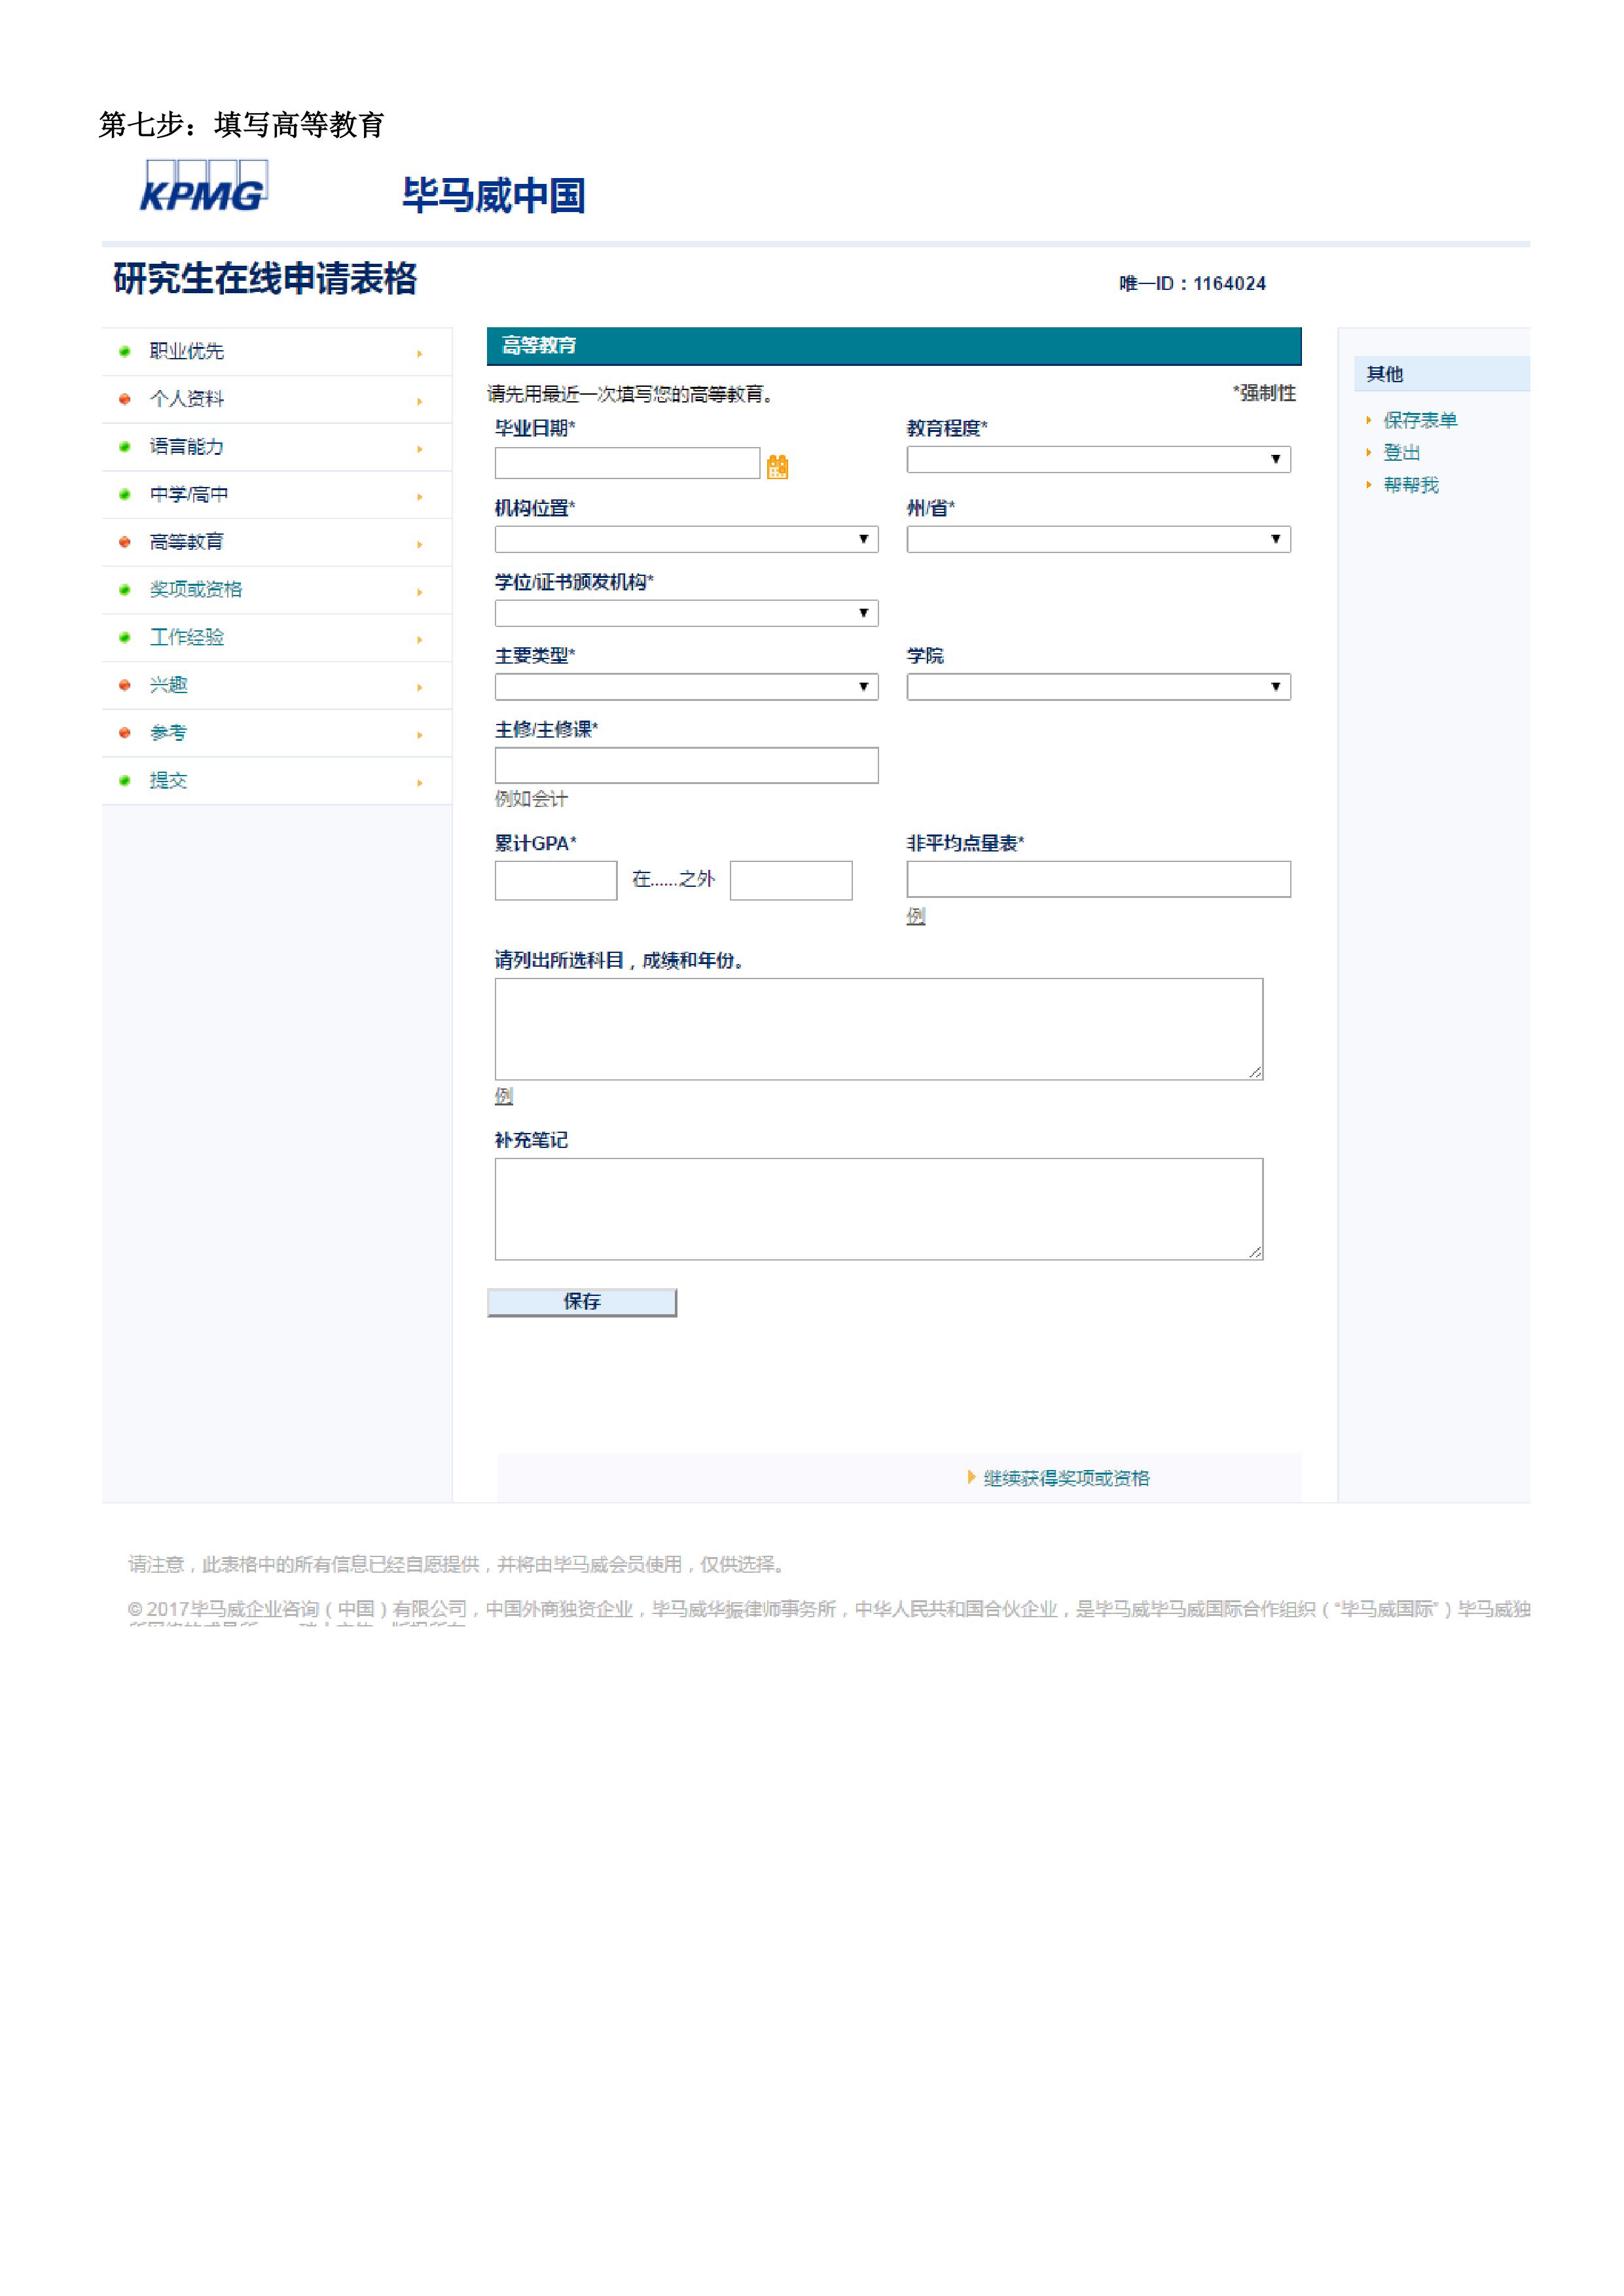This screenshot has width=1624, height=2296.
Task: Open the graduation date calendar picker icon
Action: [777, 466]
